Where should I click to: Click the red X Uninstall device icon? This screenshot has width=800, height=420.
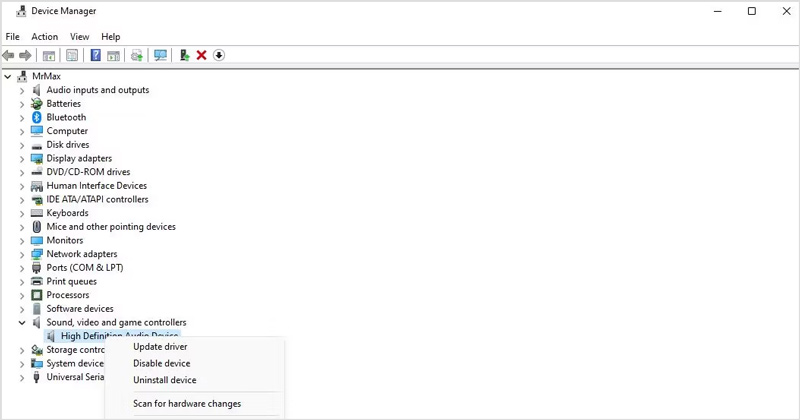[x=202, y=55]
